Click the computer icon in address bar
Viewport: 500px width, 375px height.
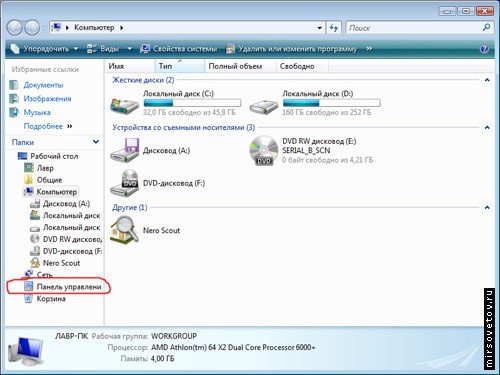[x=57, y=27]
